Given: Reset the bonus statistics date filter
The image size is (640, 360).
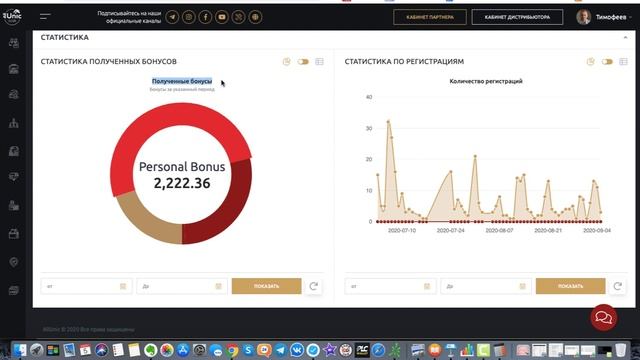Looking at the screenshot, I should 313,286.
